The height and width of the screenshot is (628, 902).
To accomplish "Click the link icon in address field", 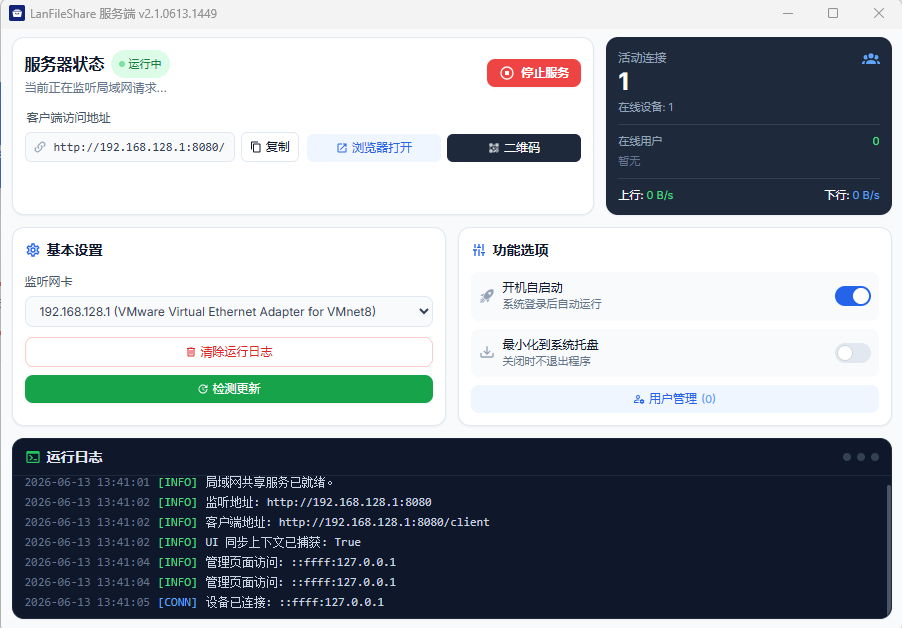I will point(40,147).
